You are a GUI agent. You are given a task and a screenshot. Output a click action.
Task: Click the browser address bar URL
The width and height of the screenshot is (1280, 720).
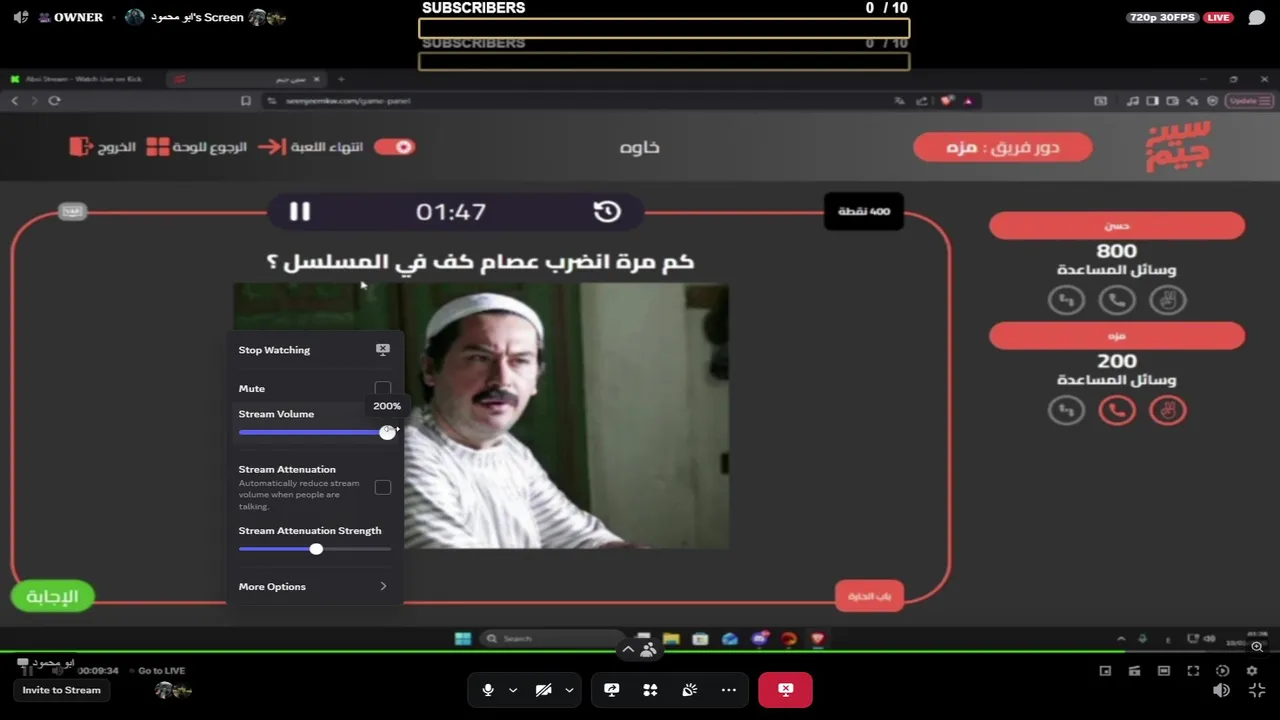point(348,101)
